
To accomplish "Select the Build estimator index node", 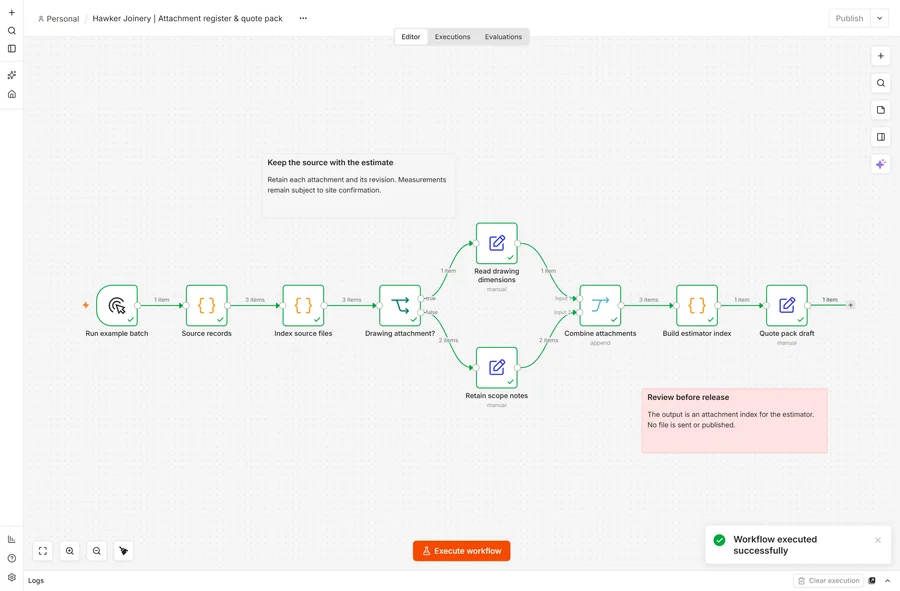I will pyautogui.click(x=697, y=305).
